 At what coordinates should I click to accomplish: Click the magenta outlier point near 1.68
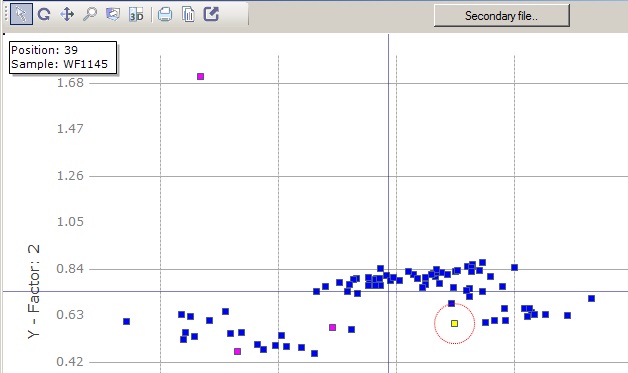click(x=201, y=77)
